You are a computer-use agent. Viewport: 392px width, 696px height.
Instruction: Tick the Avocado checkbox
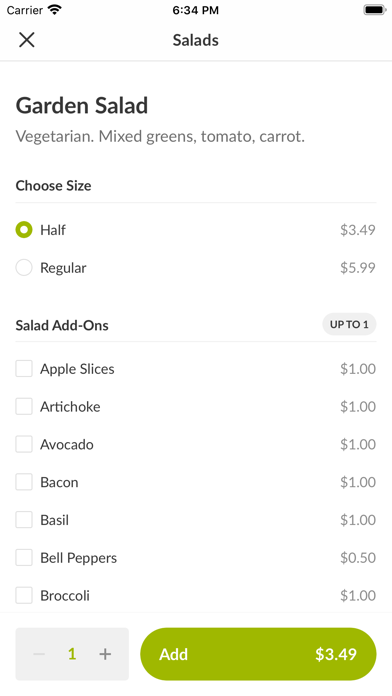click(24, 444)
